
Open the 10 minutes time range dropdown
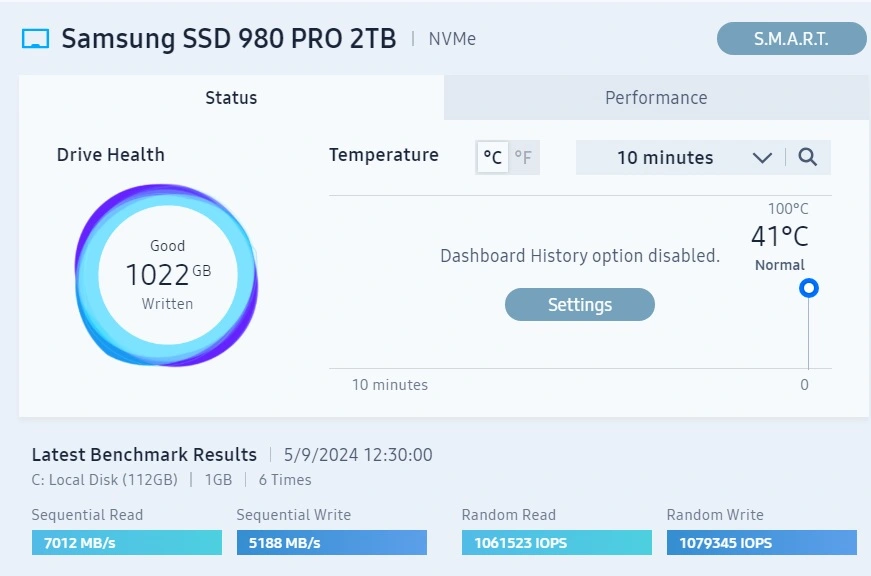pos(679,158)
